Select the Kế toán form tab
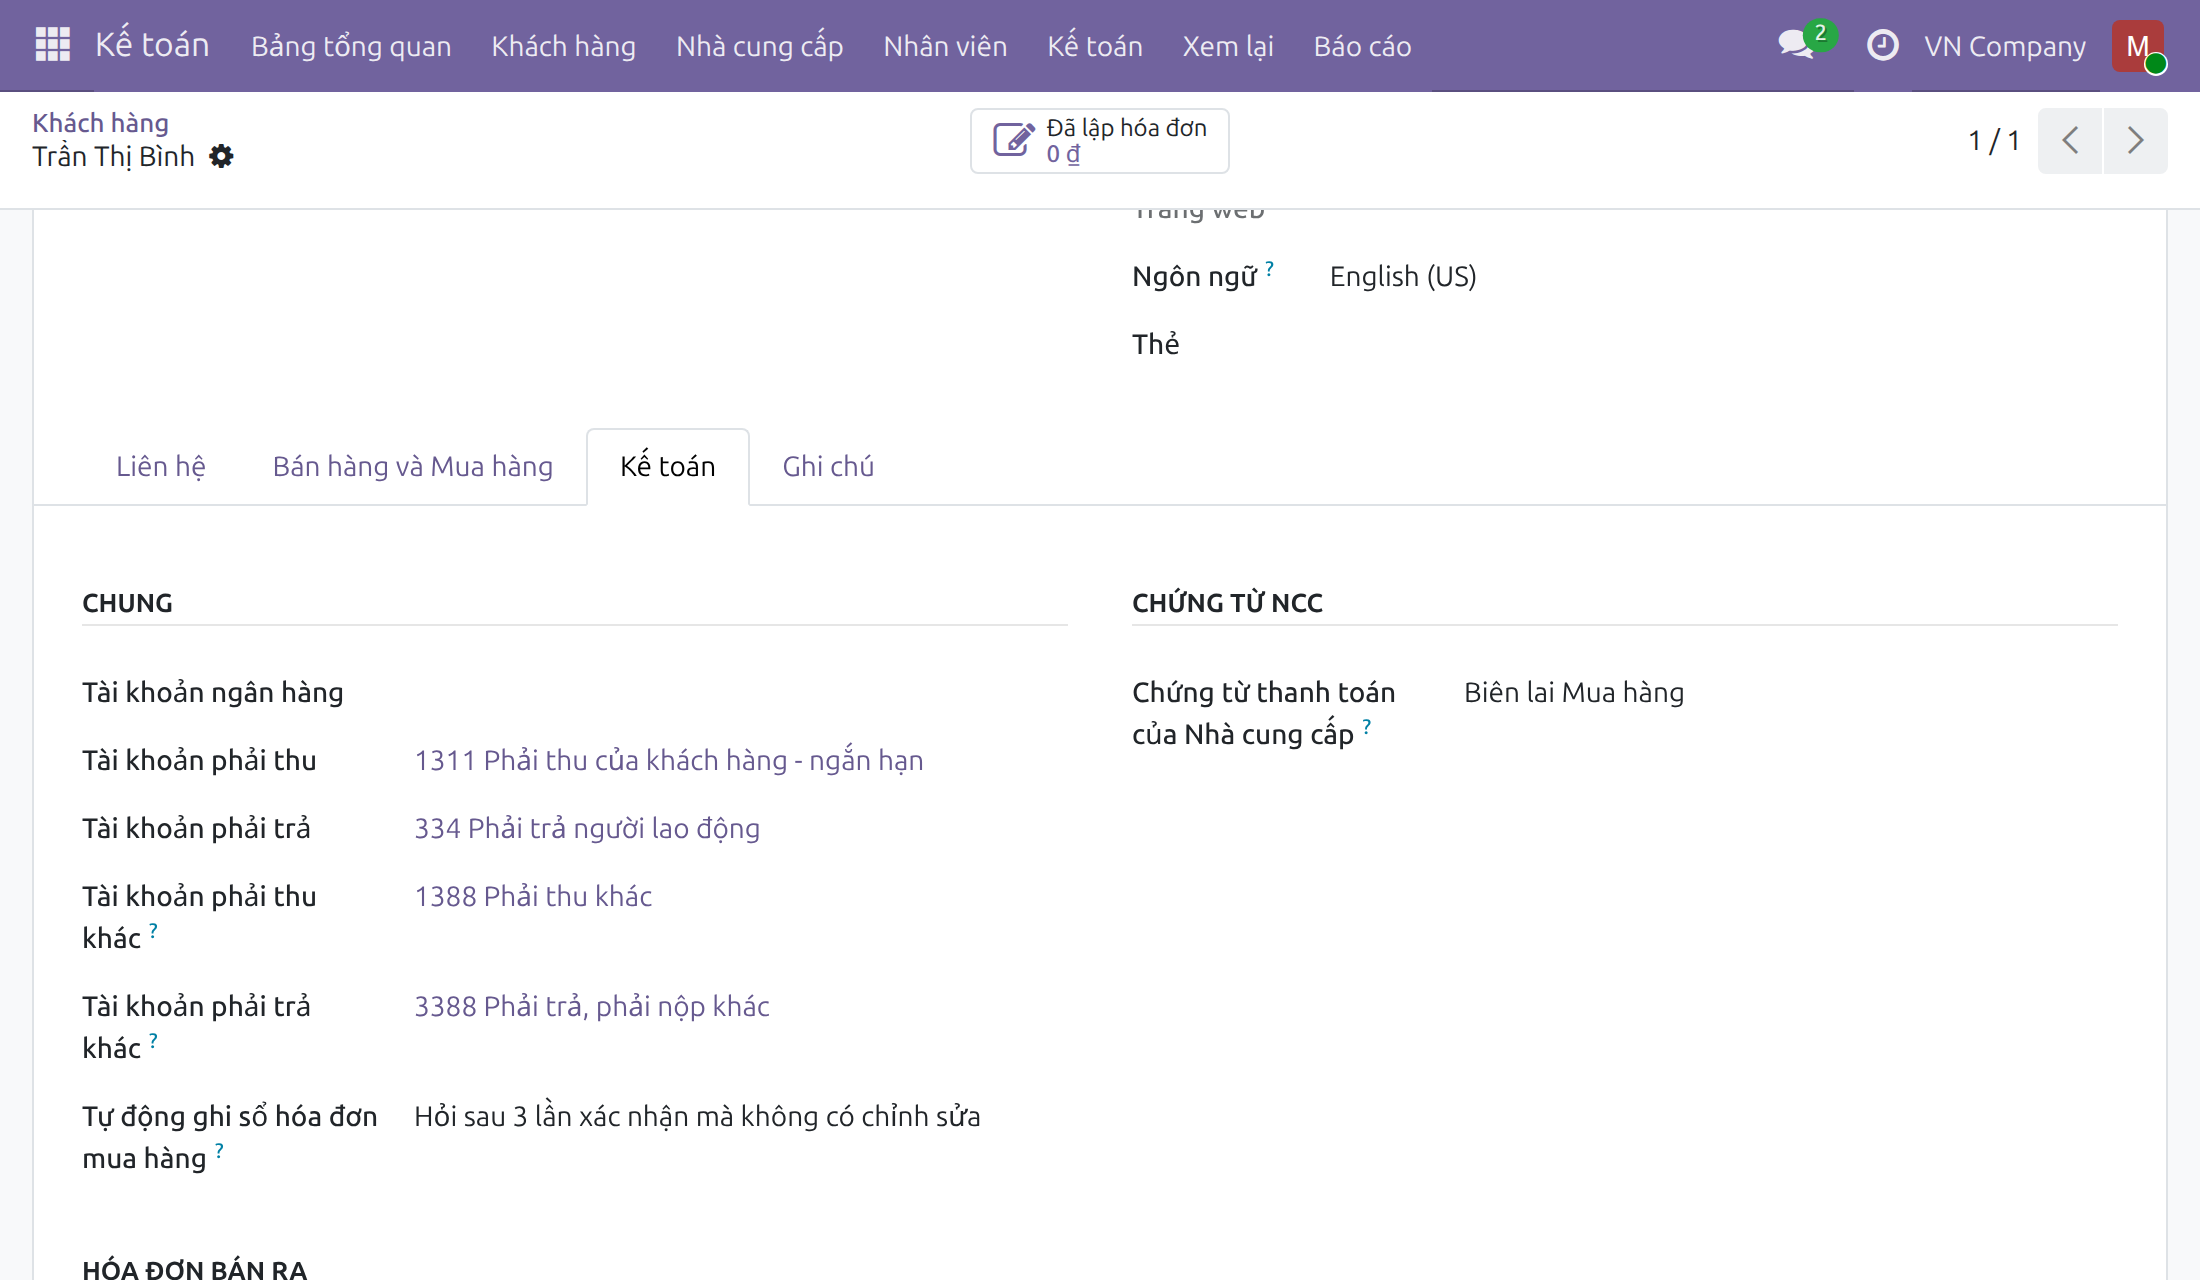The image size is (2200, 1280). (x=667, y=466)
